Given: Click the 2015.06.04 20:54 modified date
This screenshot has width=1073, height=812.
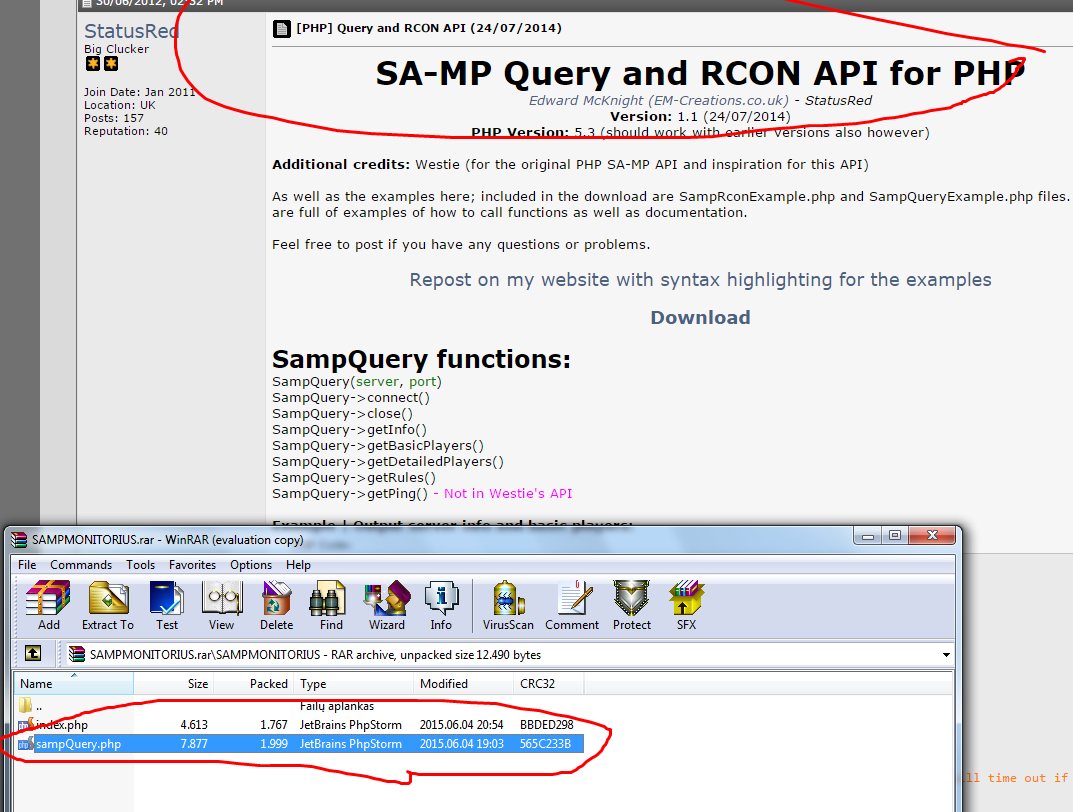Looking at the screenshot, I should (461, 724).
